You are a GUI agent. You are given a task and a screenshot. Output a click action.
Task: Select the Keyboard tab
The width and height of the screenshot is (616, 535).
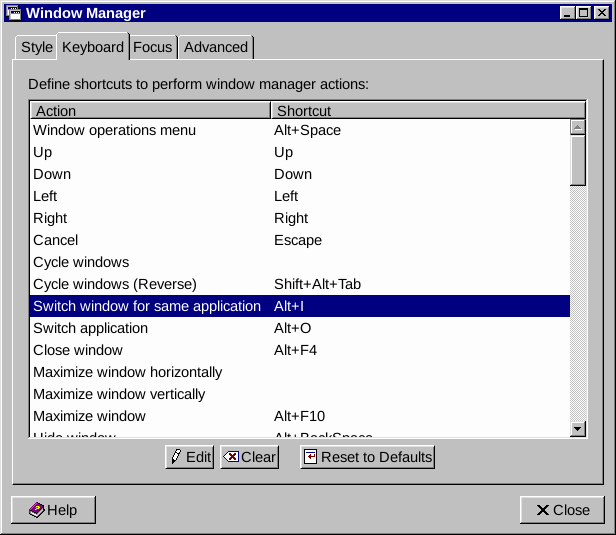(x=93, y=47)
